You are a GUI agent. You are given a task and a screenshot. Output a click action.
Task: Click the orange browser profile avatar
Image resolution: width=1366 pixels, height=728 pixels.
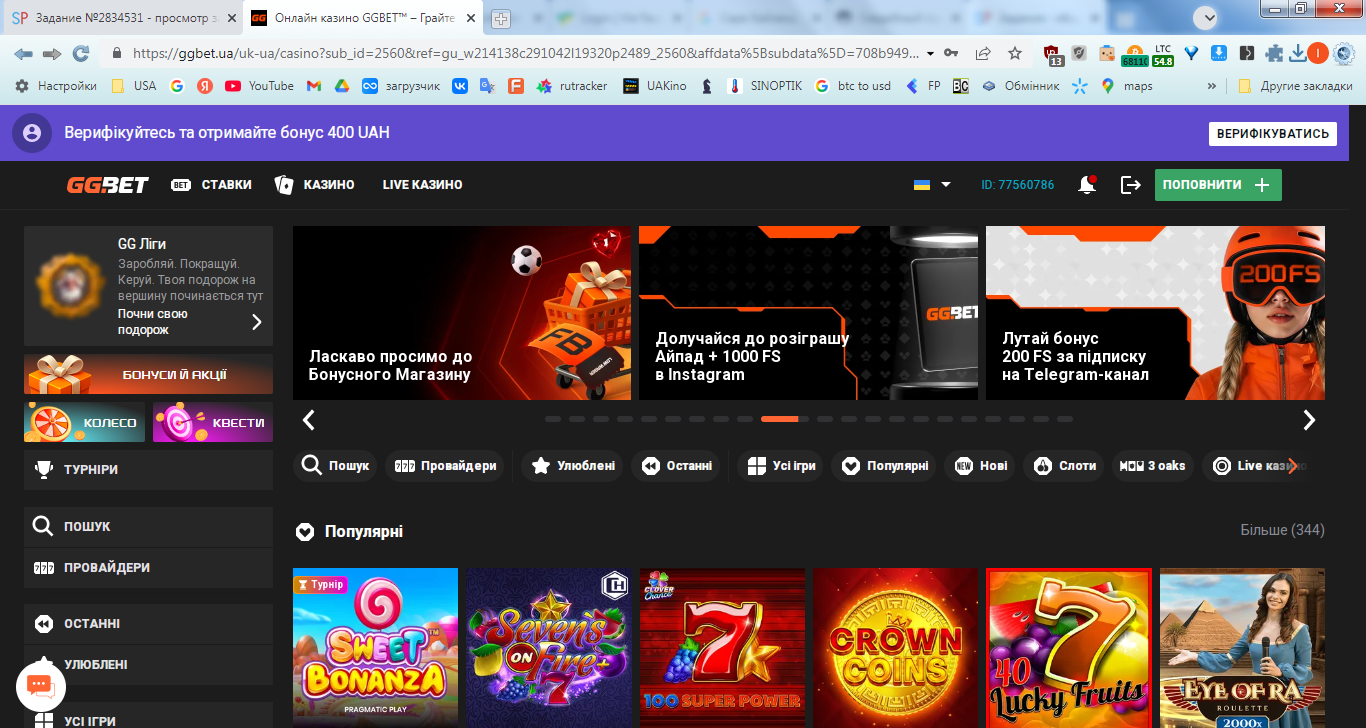(x=1318, y=54)
